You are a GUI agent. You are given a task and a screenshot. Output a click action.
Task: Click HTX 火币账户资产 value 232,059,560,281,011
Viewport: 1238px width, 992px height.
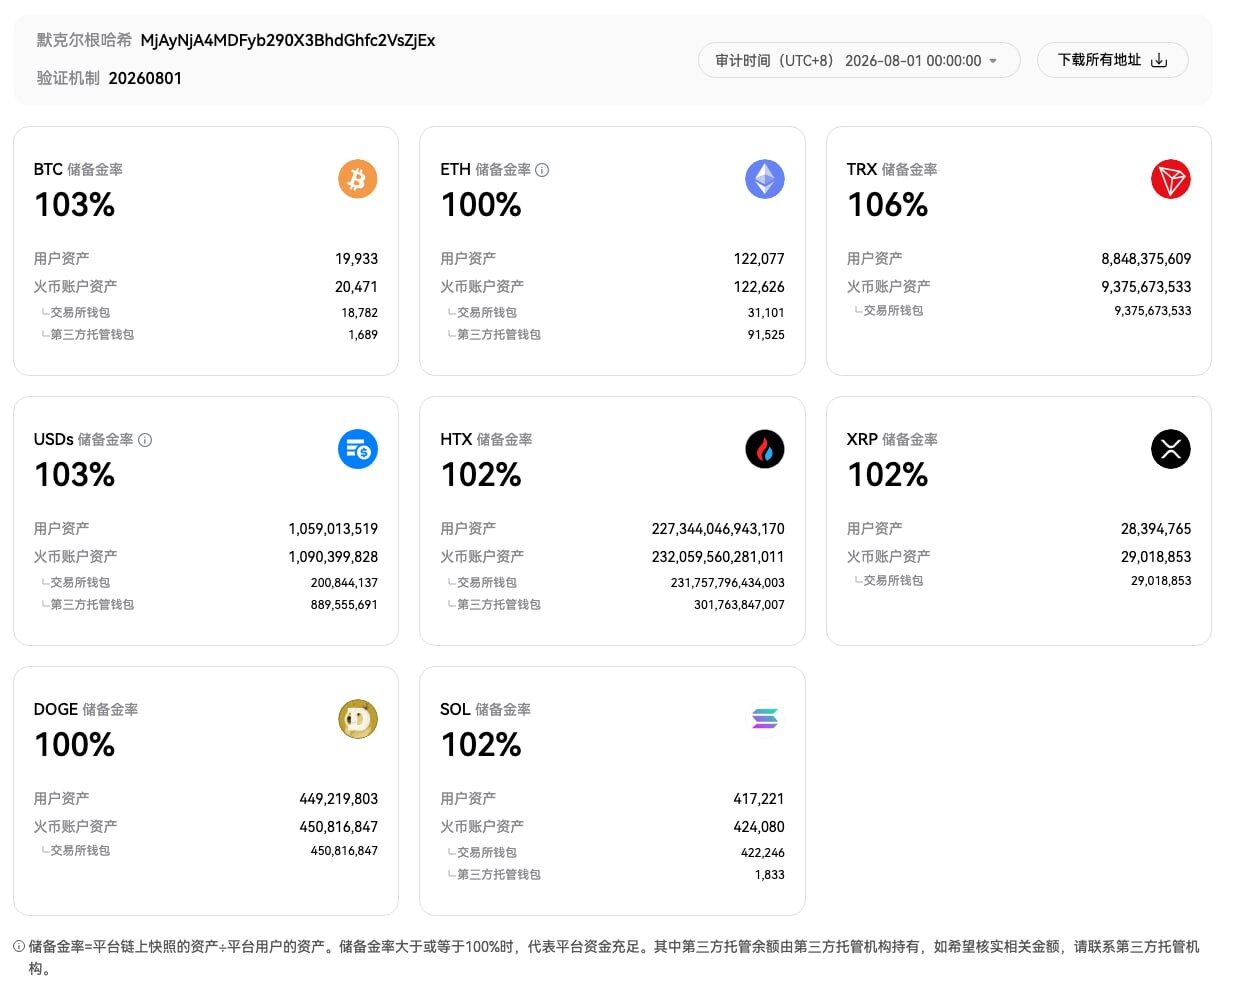point(718,557)
